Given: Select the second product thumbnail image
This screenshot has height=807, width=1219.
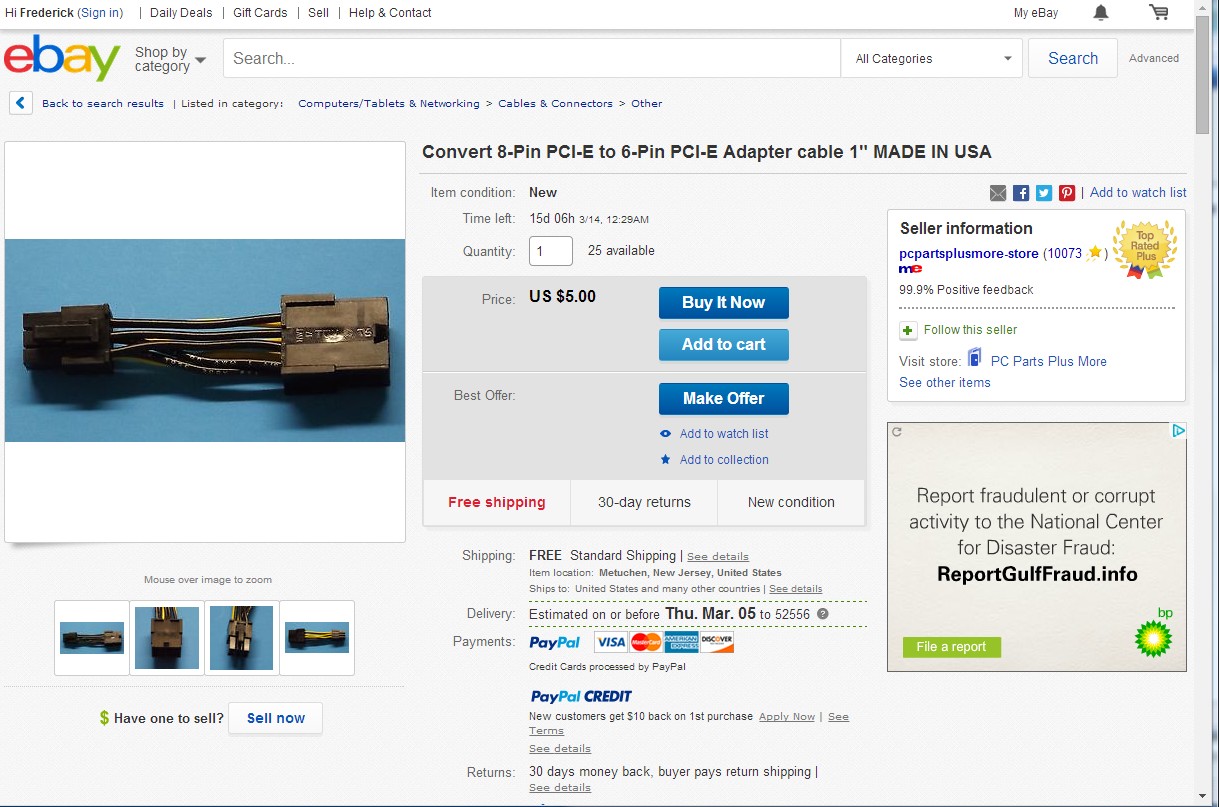Looking at the screenshot, I should [167, 638].
